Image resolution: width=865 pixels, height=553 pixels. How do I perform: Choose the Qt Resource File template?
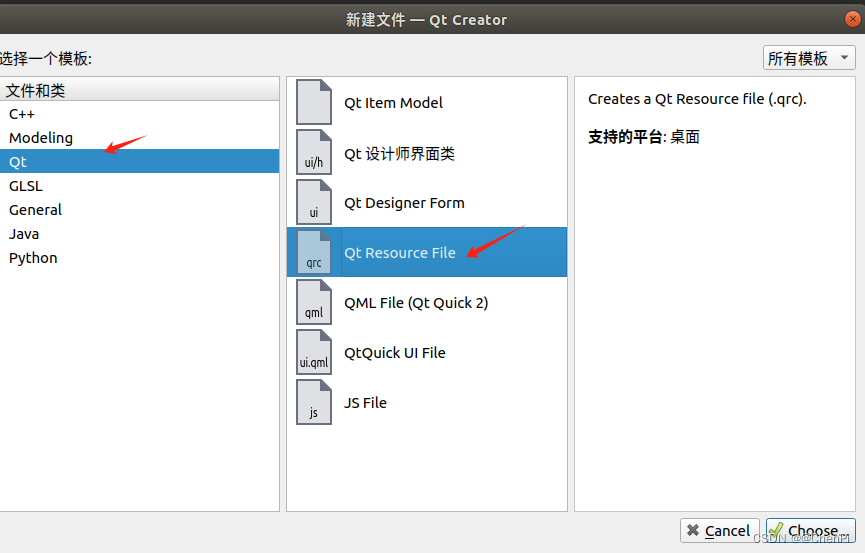427,252
